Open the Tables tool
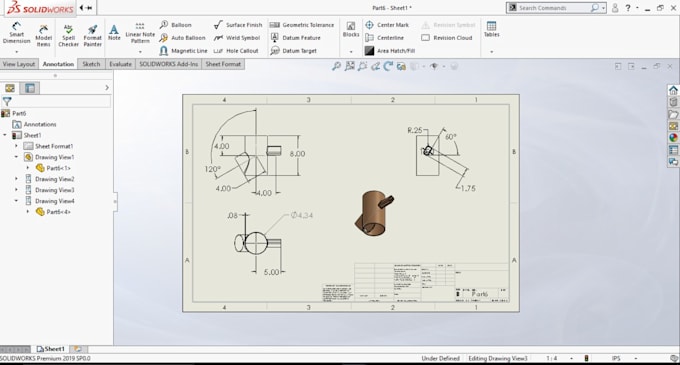Viewport: 680px width, 365px height. pos(491,29)
